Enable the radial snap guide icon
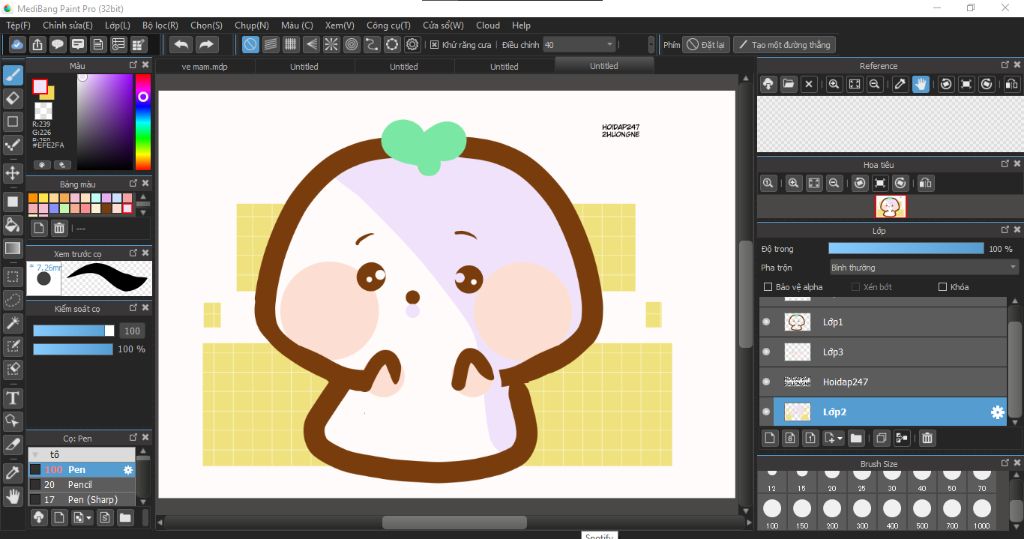Image resolution: width=1024 pixels, height=539 pixels. [331, 44]
